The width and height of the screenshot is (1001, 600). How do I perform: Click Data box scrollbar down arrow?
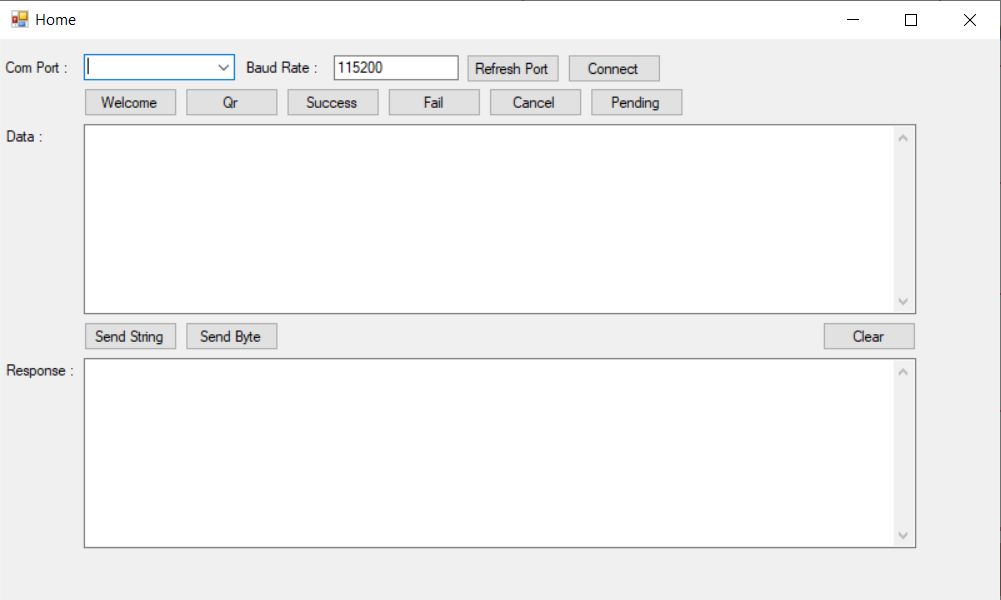point(903,301)
